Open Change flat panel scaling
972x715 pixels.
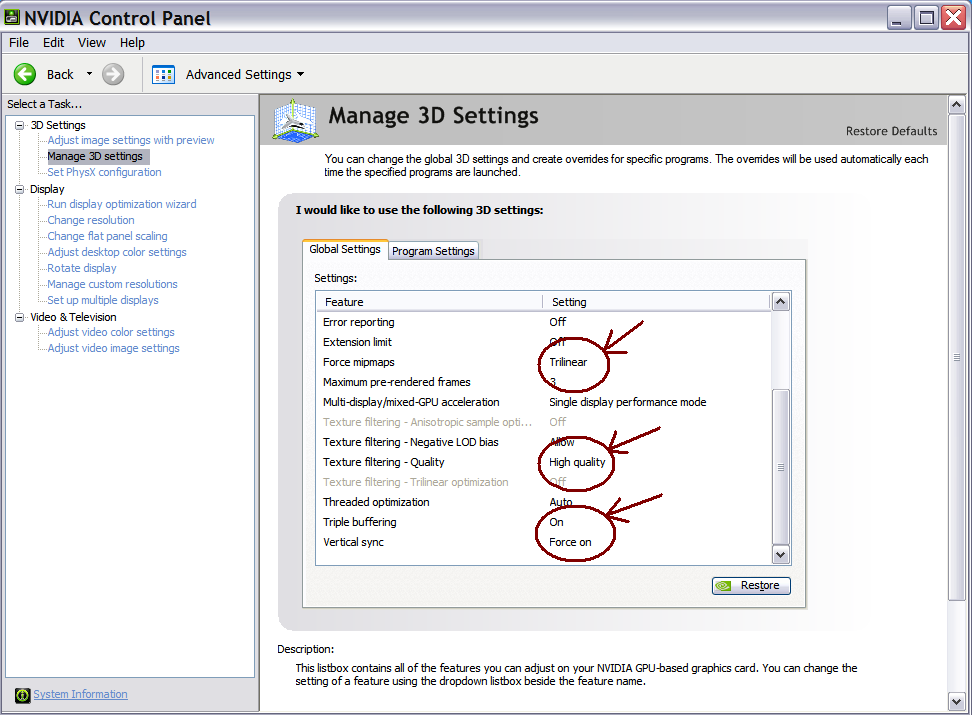coord(107,236)
